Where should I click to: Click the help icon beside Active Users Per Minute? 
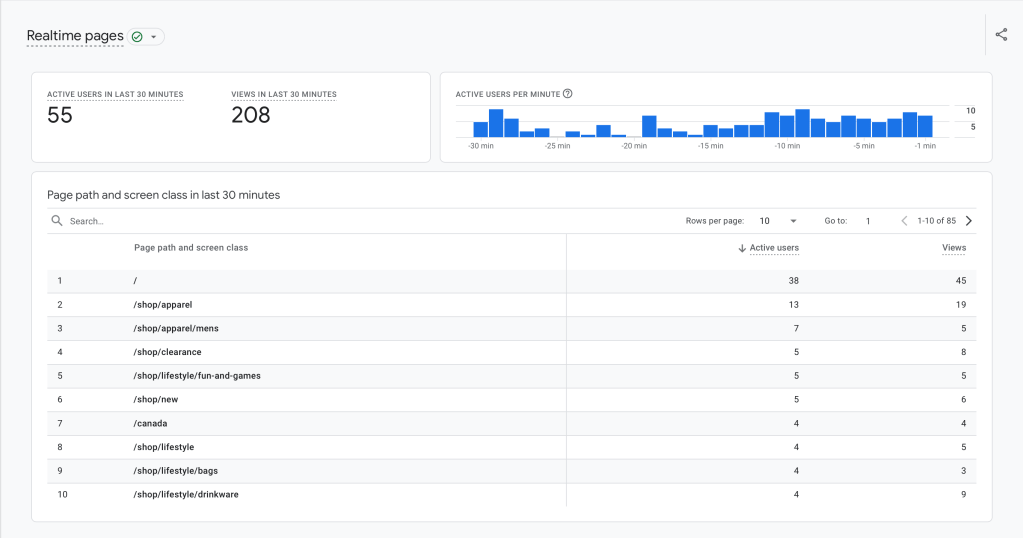pos(568,94)
